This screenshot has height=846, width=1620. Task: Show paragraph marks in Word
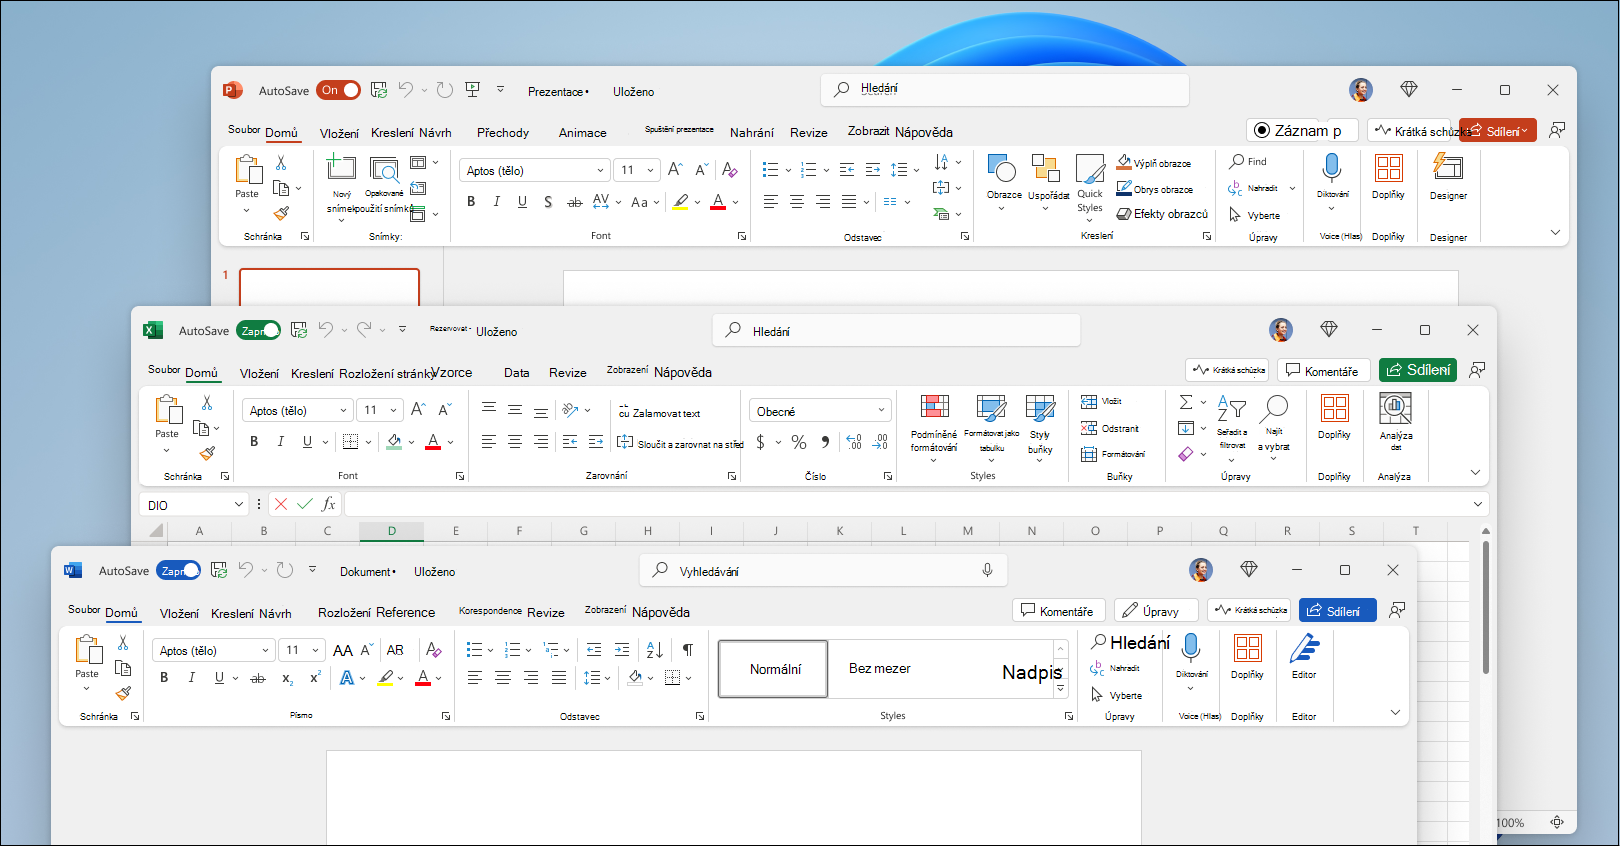click(688, 650)
